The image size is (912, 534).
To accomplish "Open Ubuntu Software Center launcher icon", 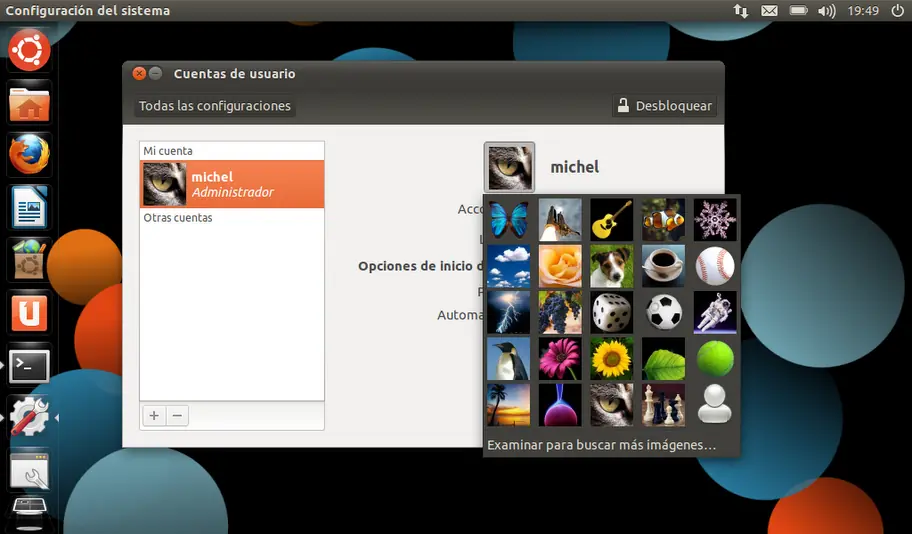I will point(29,259).
